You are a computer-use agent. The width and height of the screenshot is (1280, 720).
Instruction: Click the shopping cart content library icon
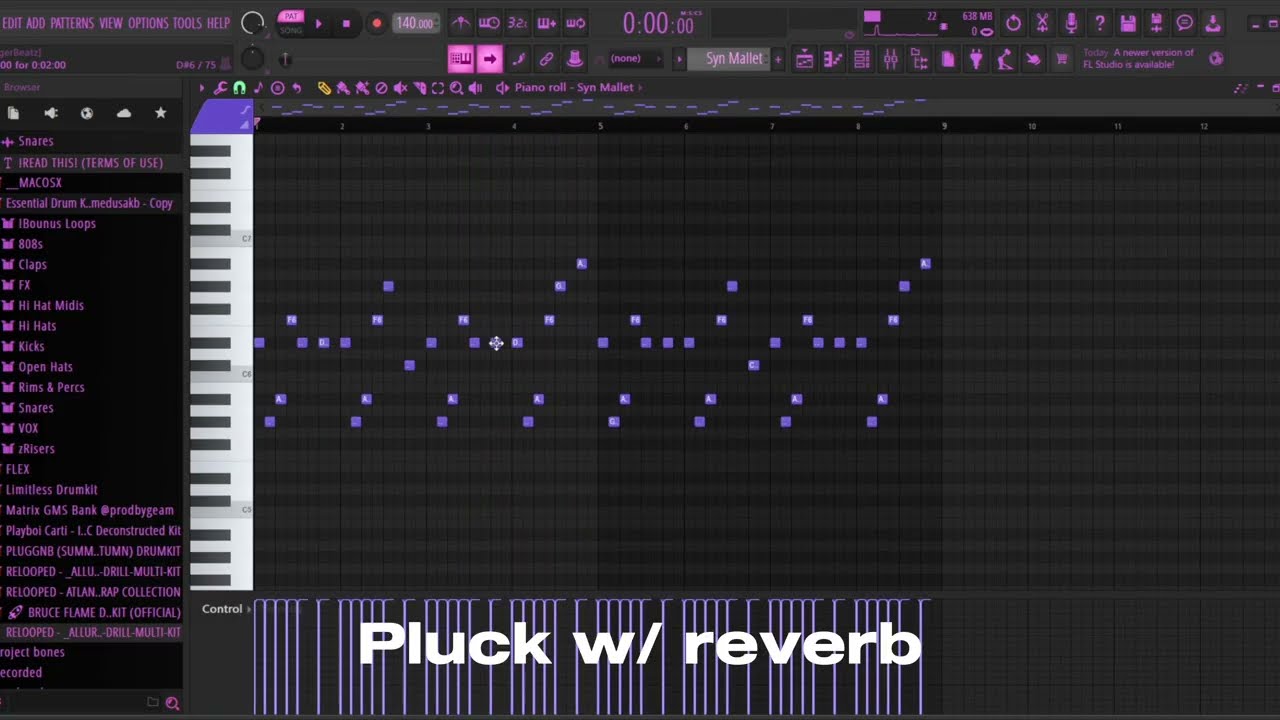[x=1062, y=60]
